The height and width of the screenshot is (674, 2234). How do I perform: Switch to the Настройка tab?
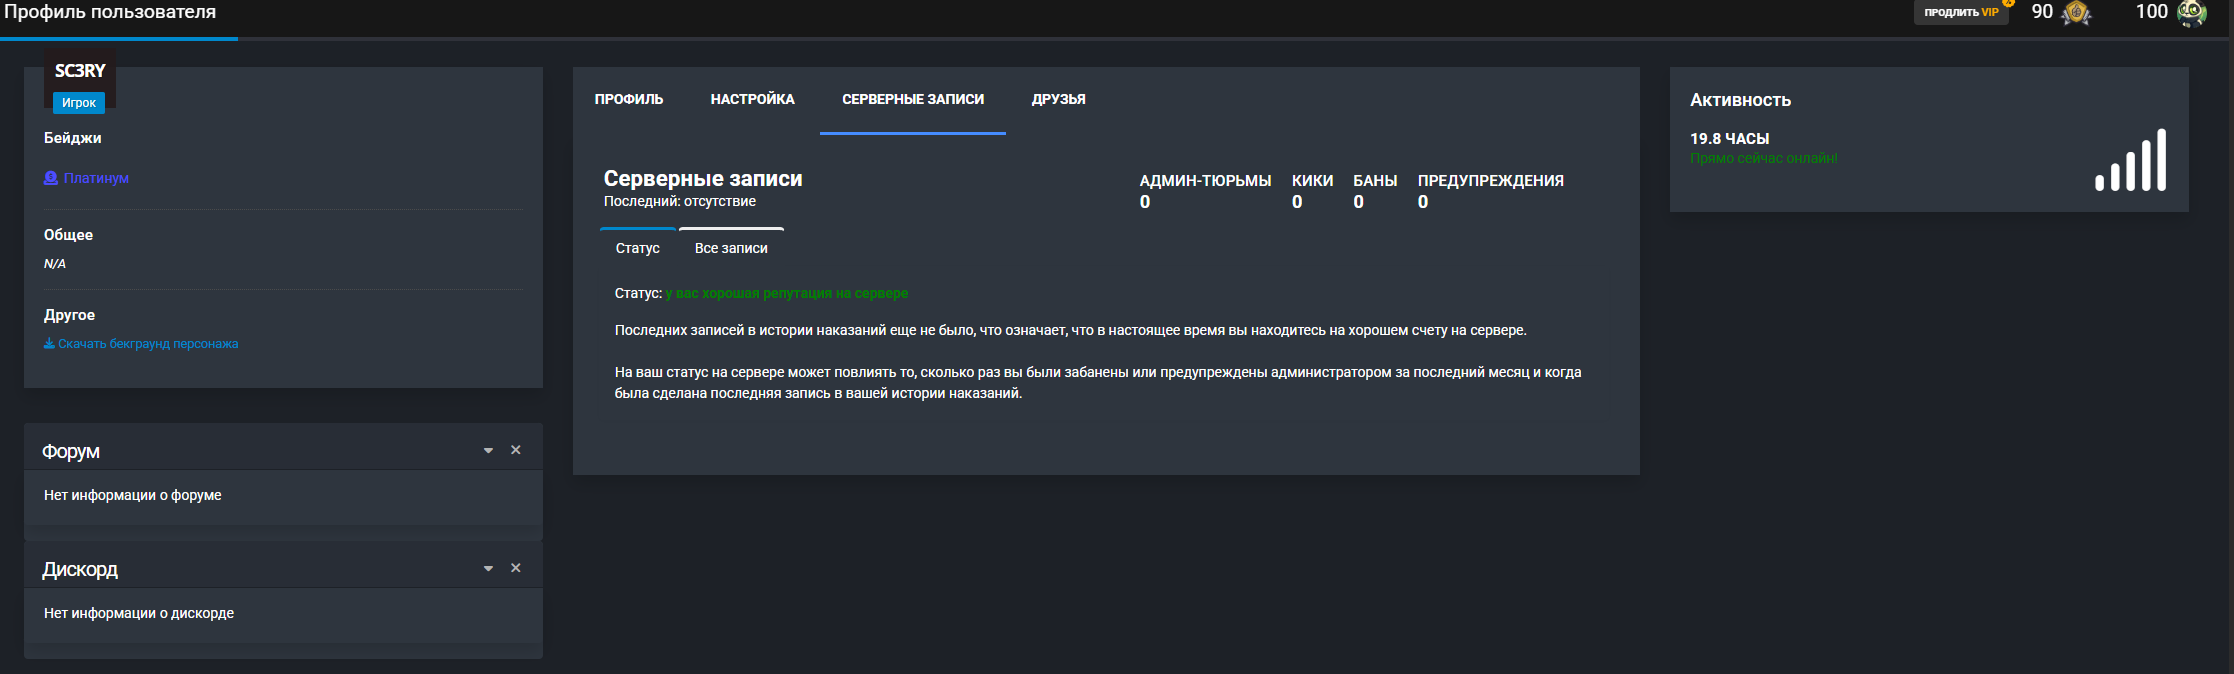point(753,99)
